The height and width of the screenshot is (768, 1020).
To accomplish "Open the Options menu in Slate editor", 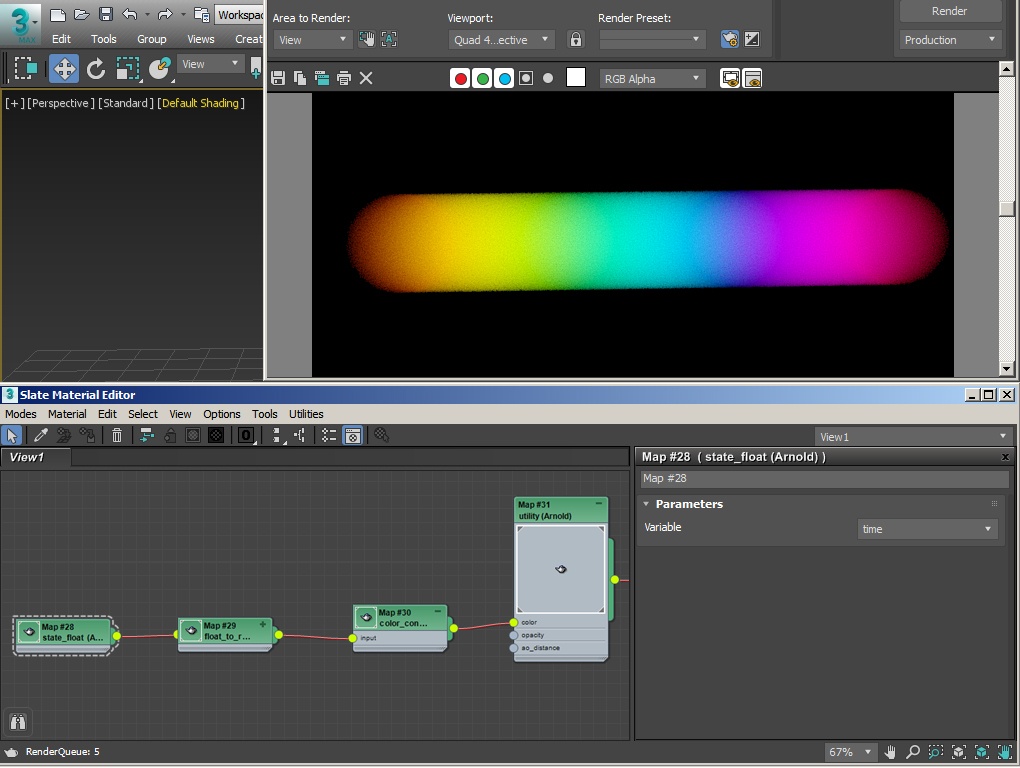I will [222, 414].
